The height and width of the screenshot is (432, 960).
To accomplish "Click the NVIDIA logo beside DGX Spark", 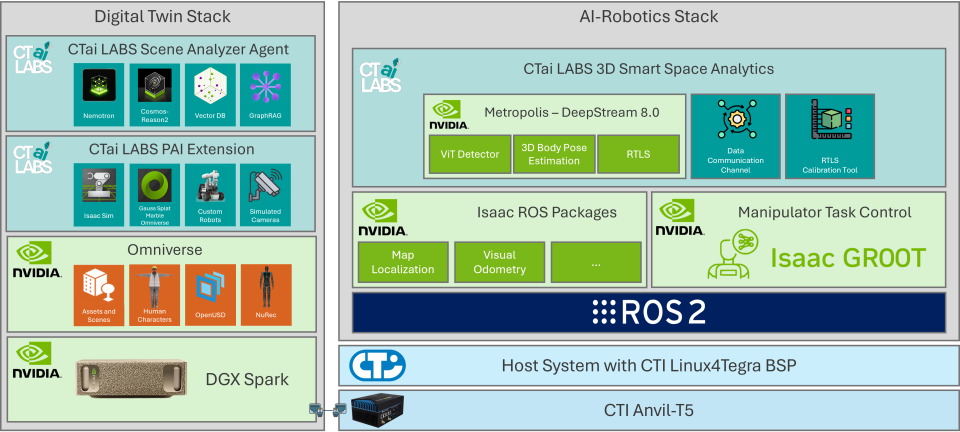I will tap(38, 361).
